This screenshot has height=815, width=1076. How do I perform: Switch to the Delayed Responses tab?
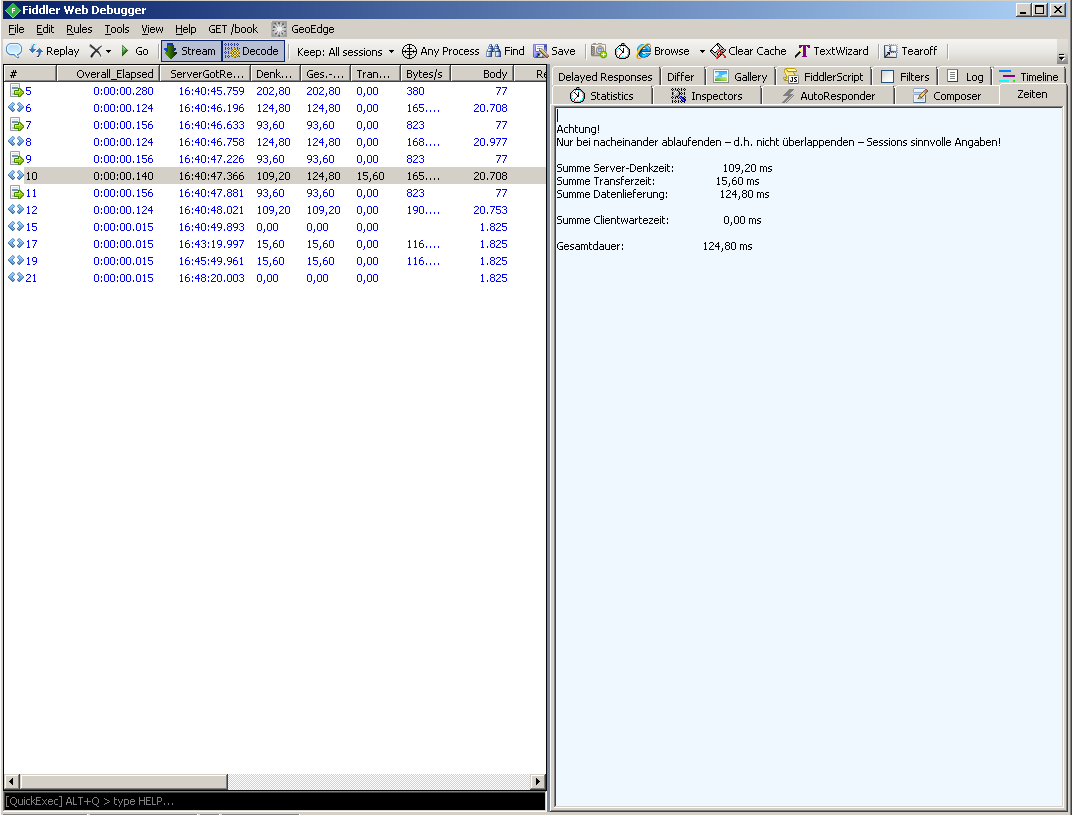605,77
